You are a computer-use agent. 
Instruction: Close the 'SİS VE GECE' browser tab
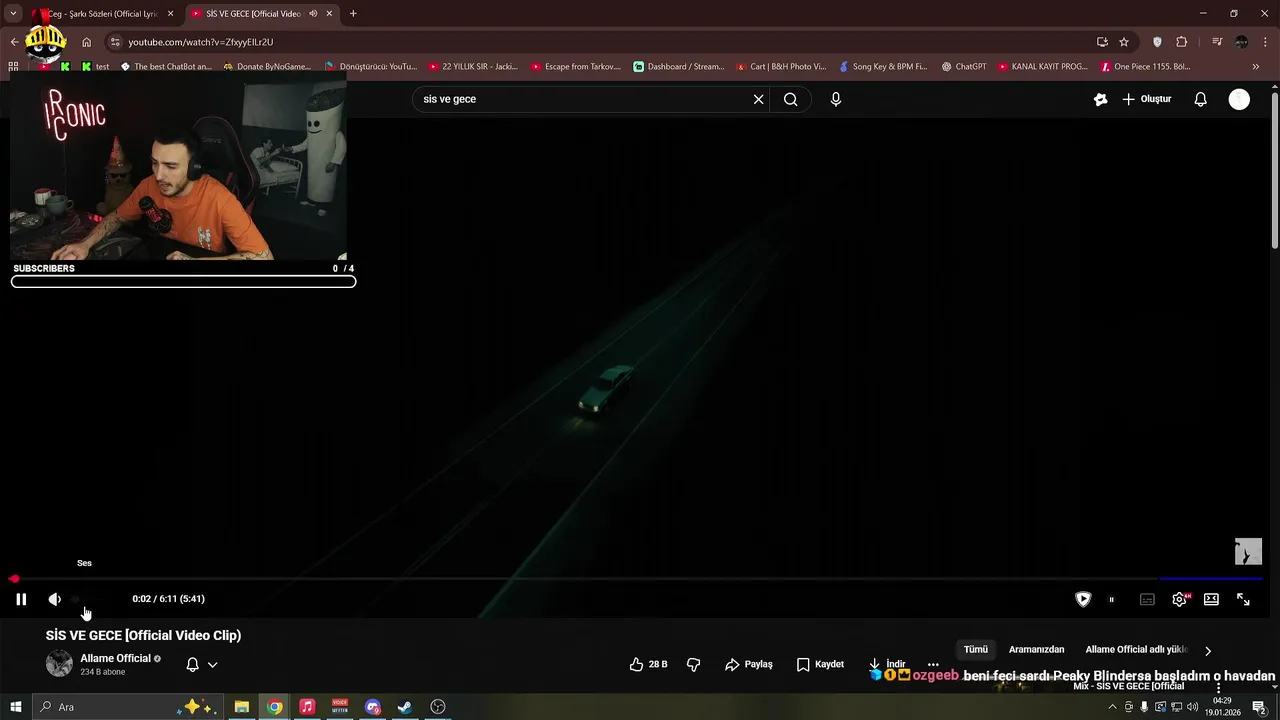click(x=329, y=14)
